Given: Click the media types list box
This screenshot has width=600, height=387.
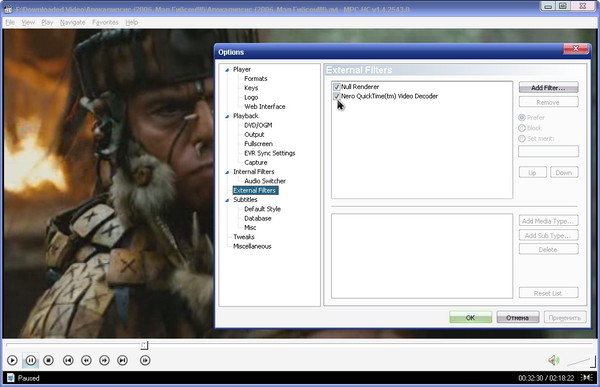Looking at the screenshot, I should pyautogui.click(x=422, y=256).
